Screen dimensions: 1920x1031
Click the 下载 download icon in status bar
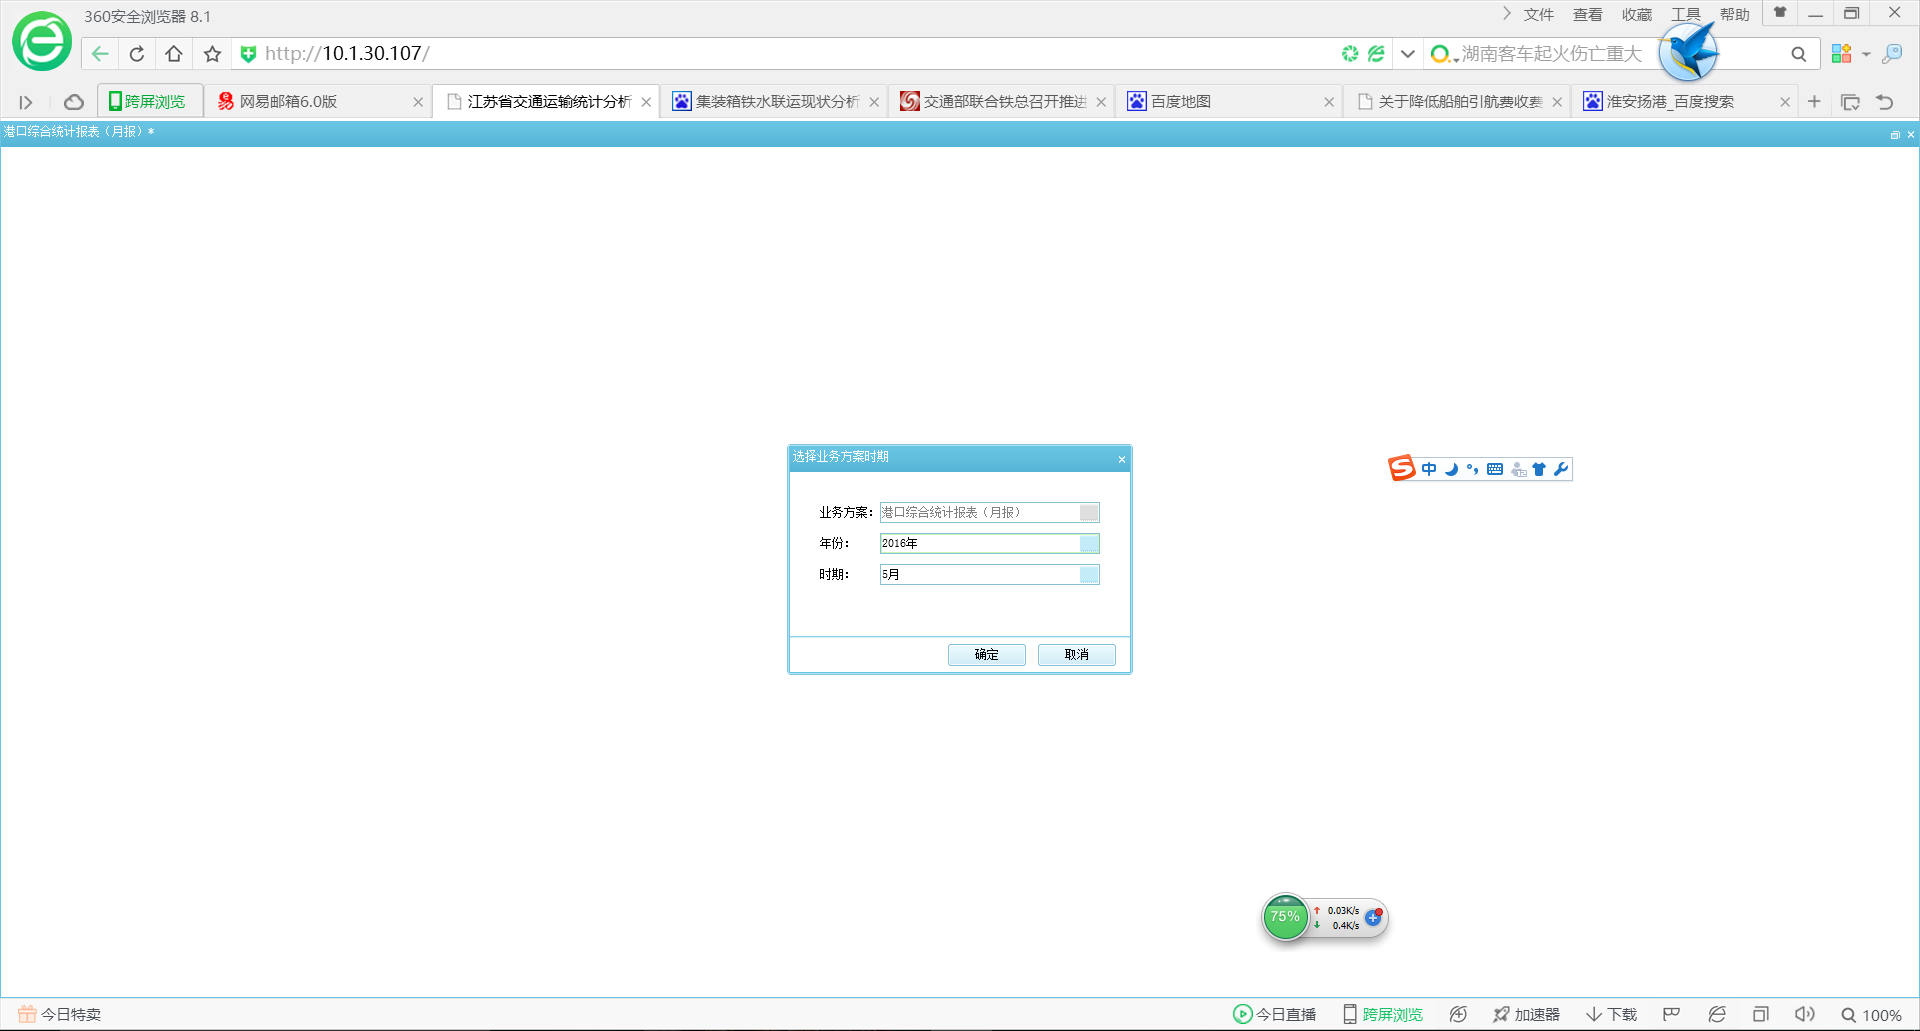(x=1611, y=1014)
